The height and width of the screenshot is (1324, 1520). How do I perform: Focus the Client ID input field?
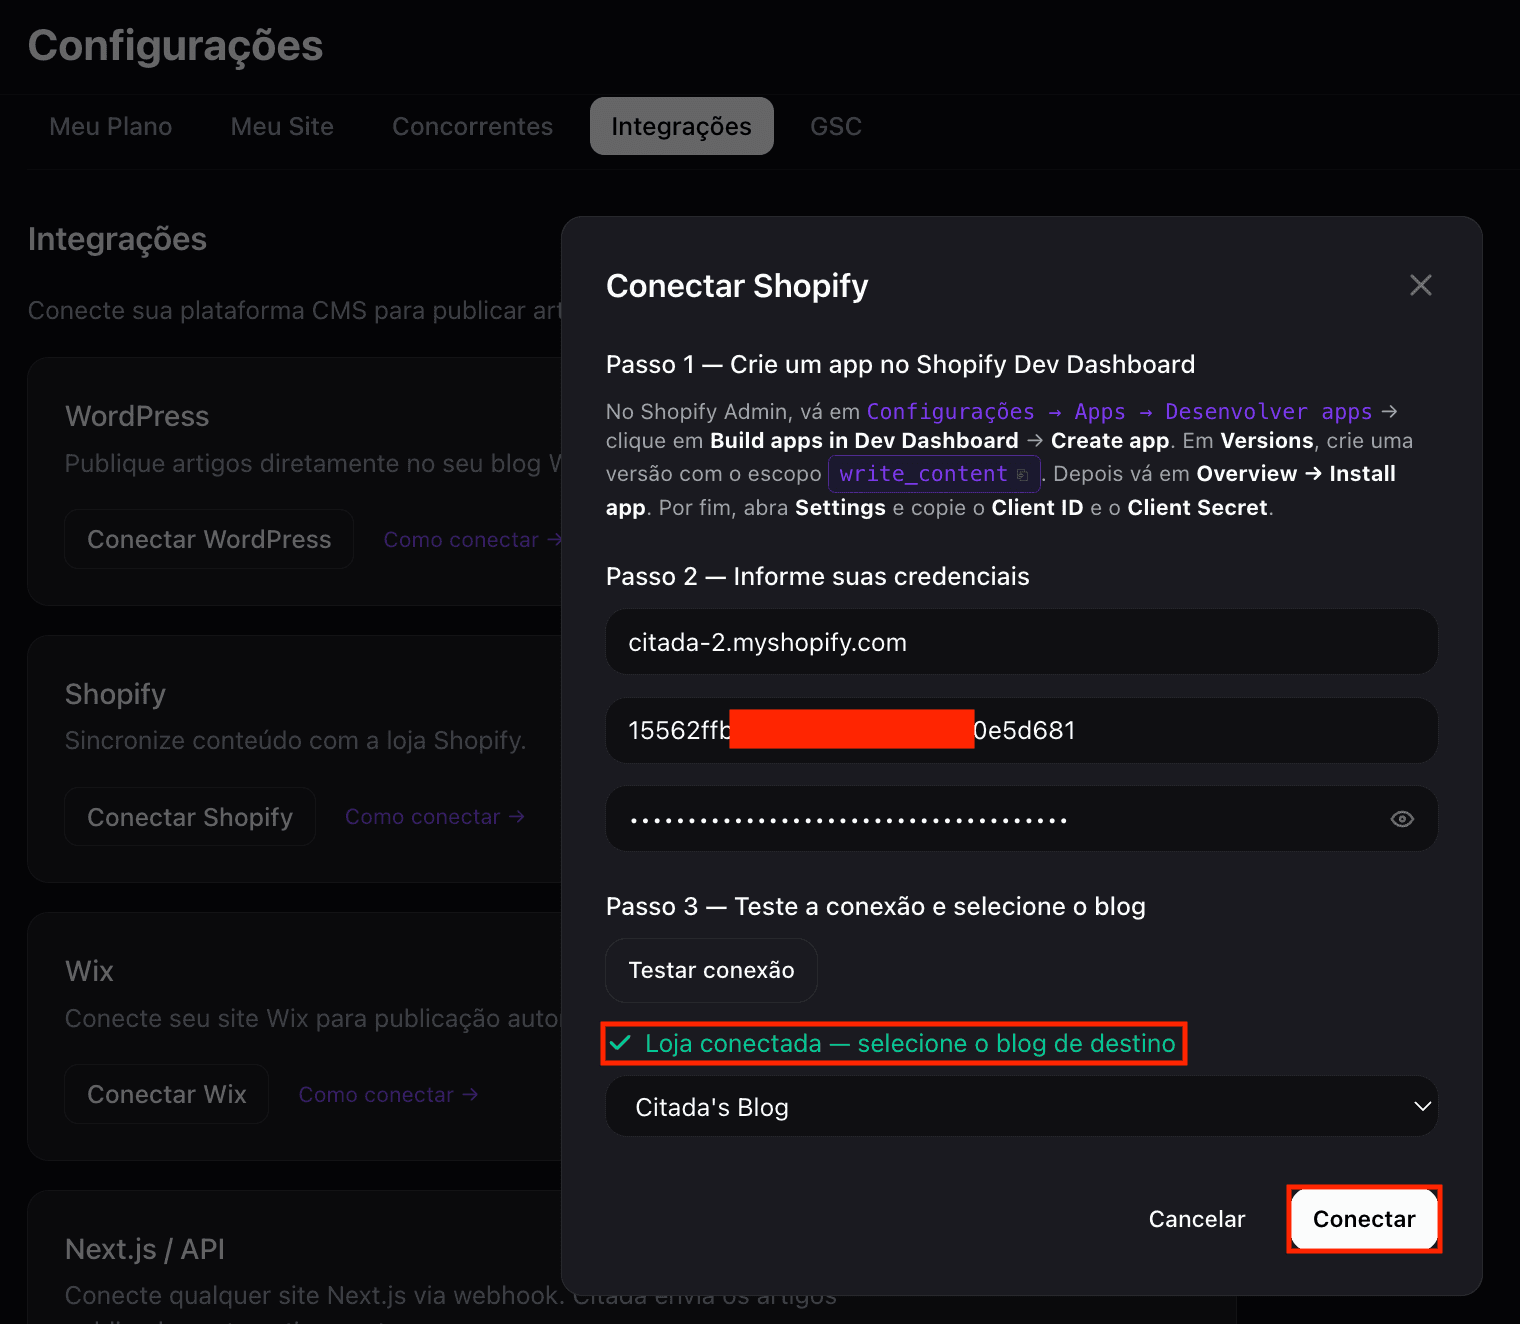[x=1022, y=730]
